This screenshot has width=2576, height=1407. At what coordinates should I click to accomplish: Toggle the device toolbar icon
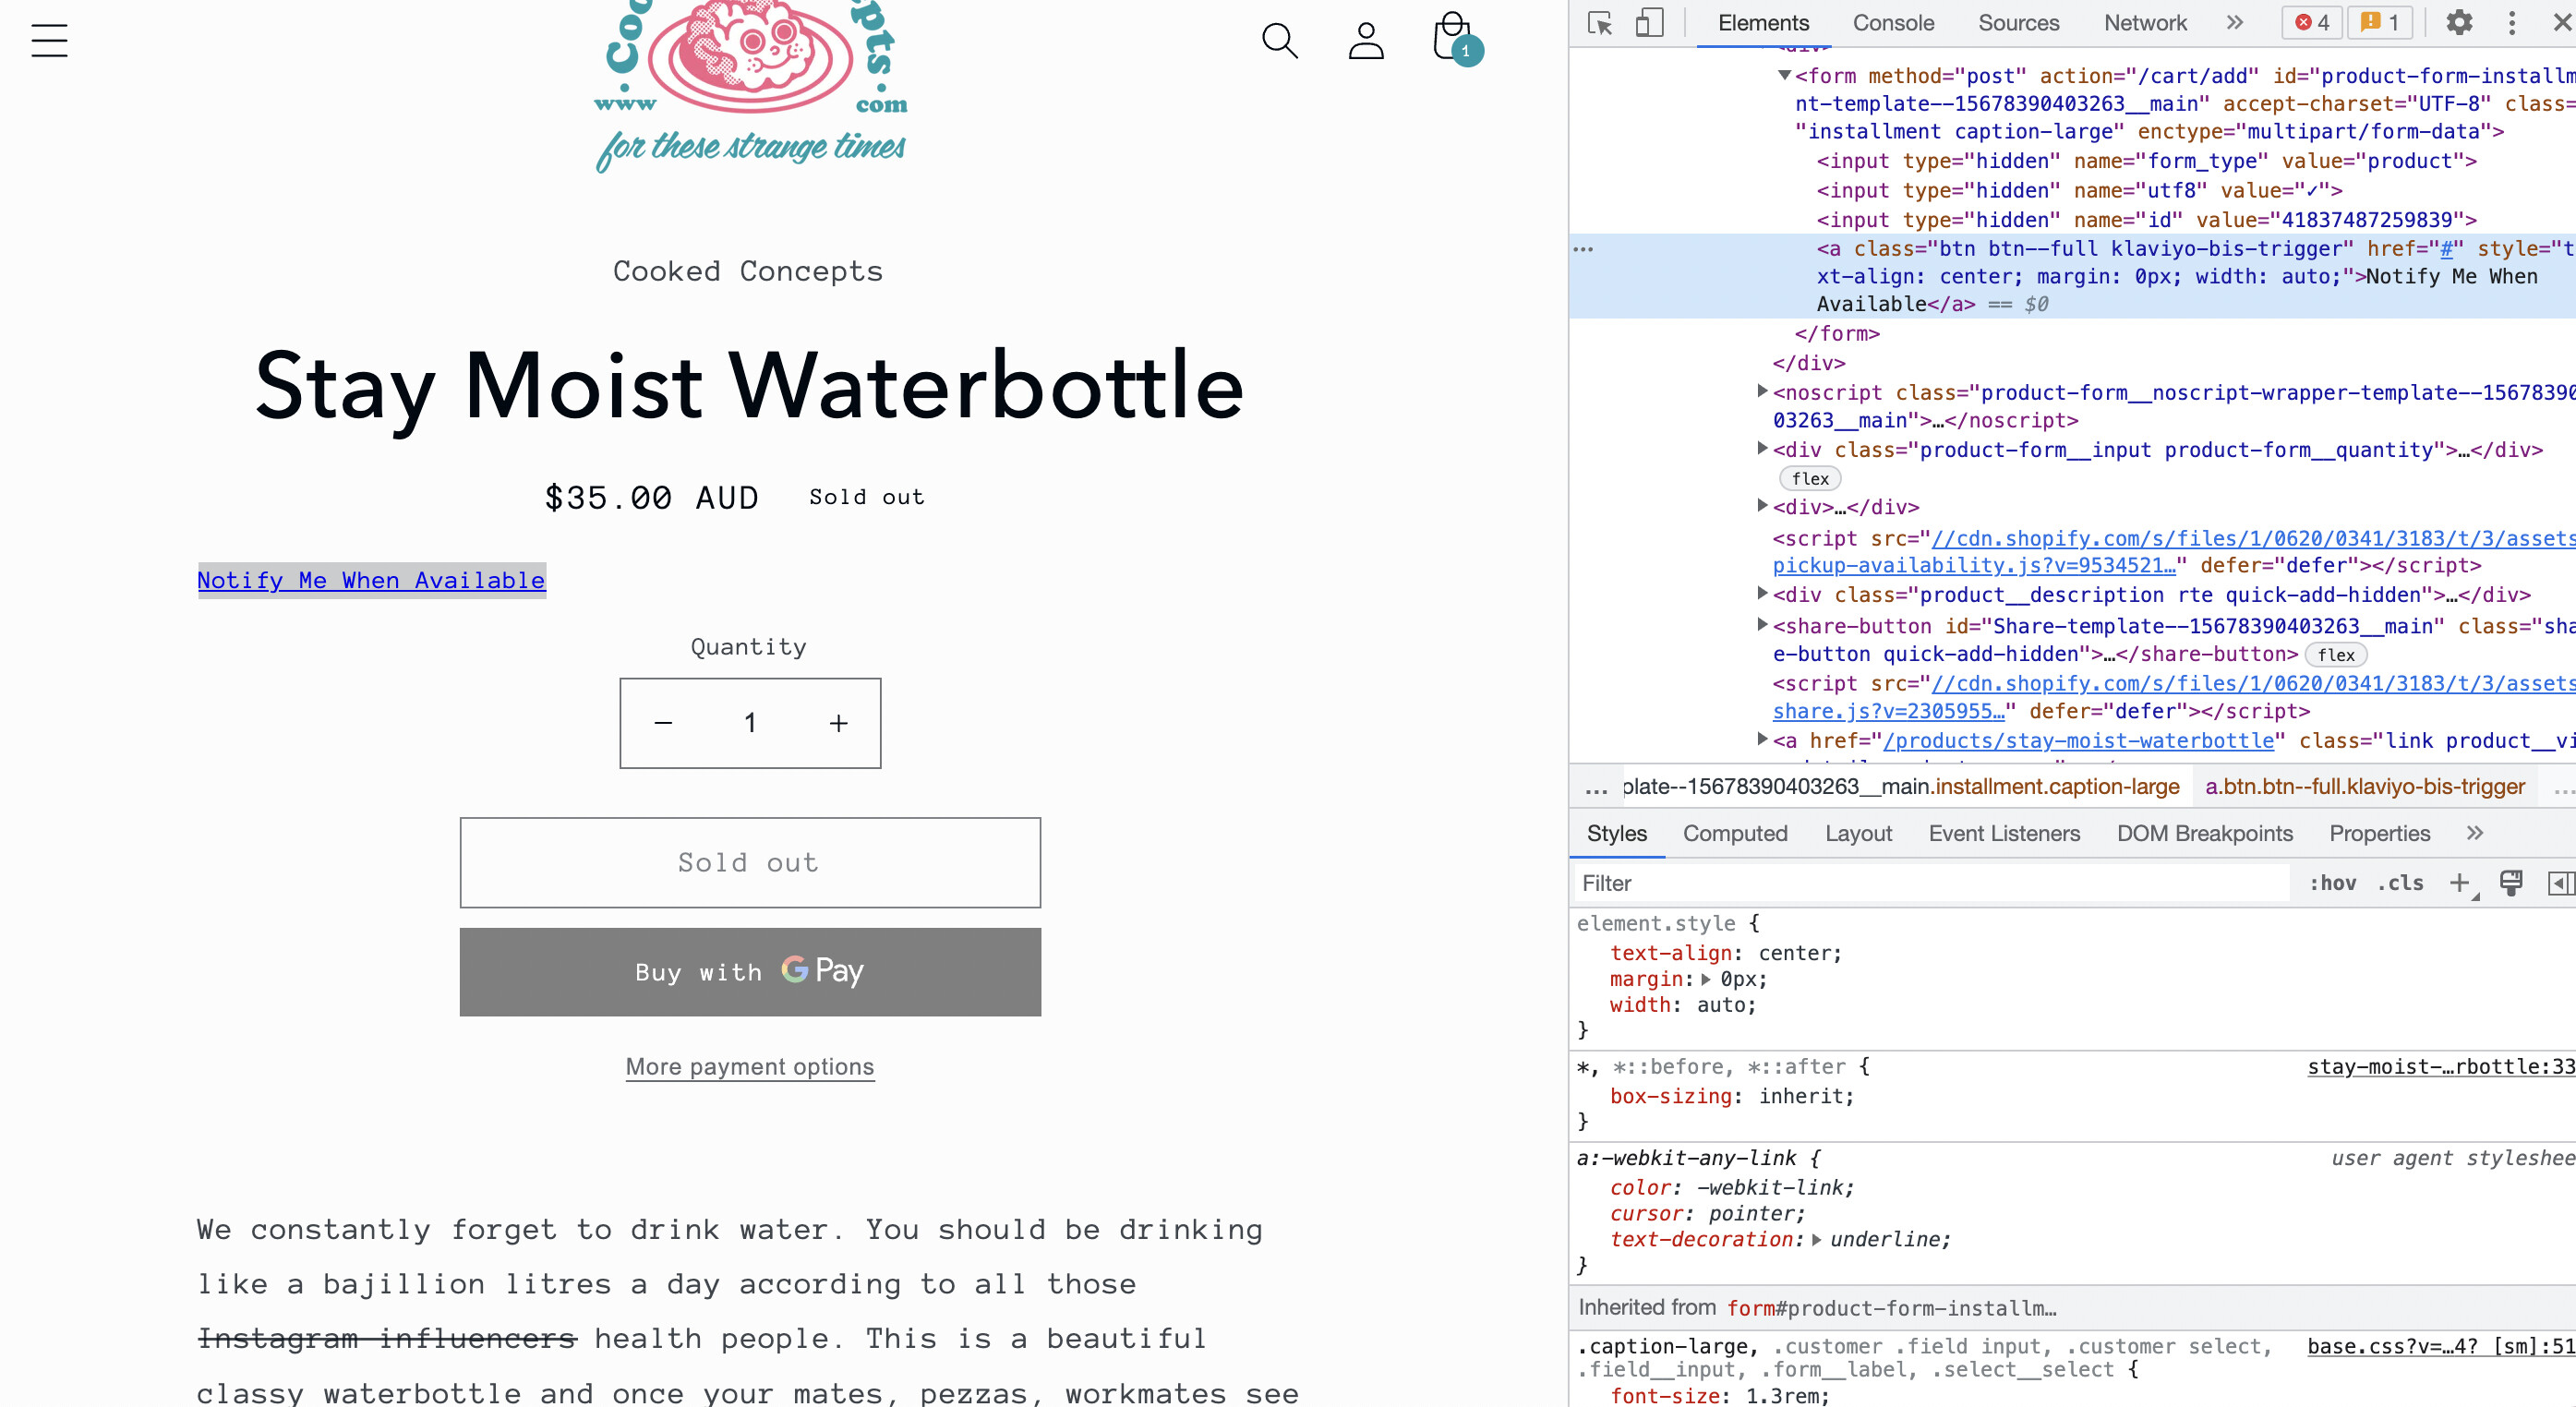pos(1649,23)
